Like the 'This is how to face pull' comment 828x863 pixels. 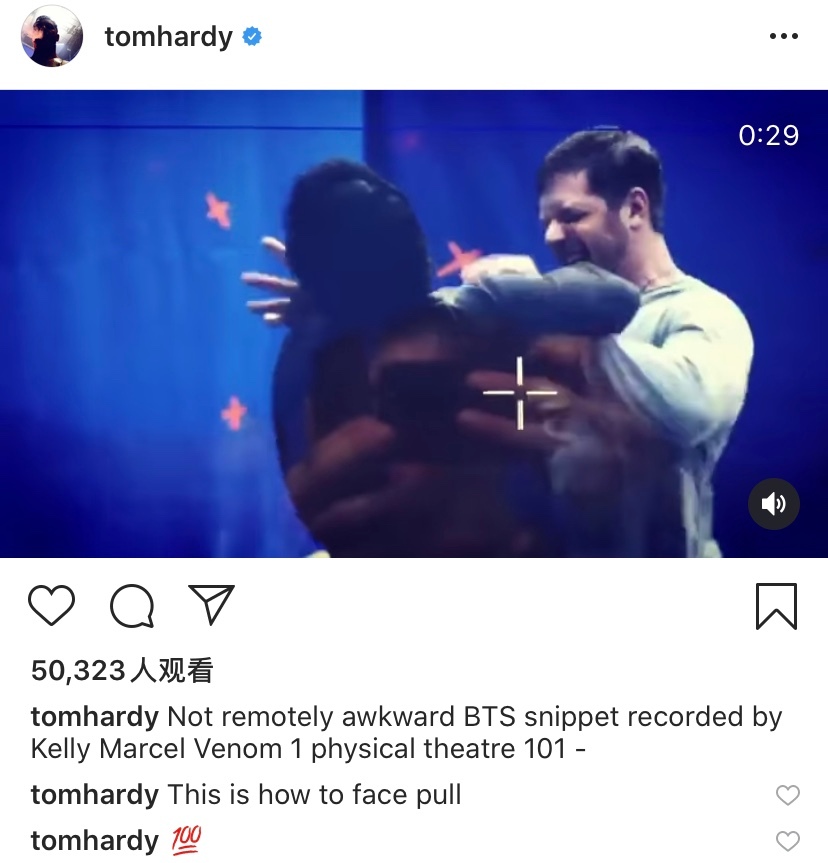coord(787,795)
